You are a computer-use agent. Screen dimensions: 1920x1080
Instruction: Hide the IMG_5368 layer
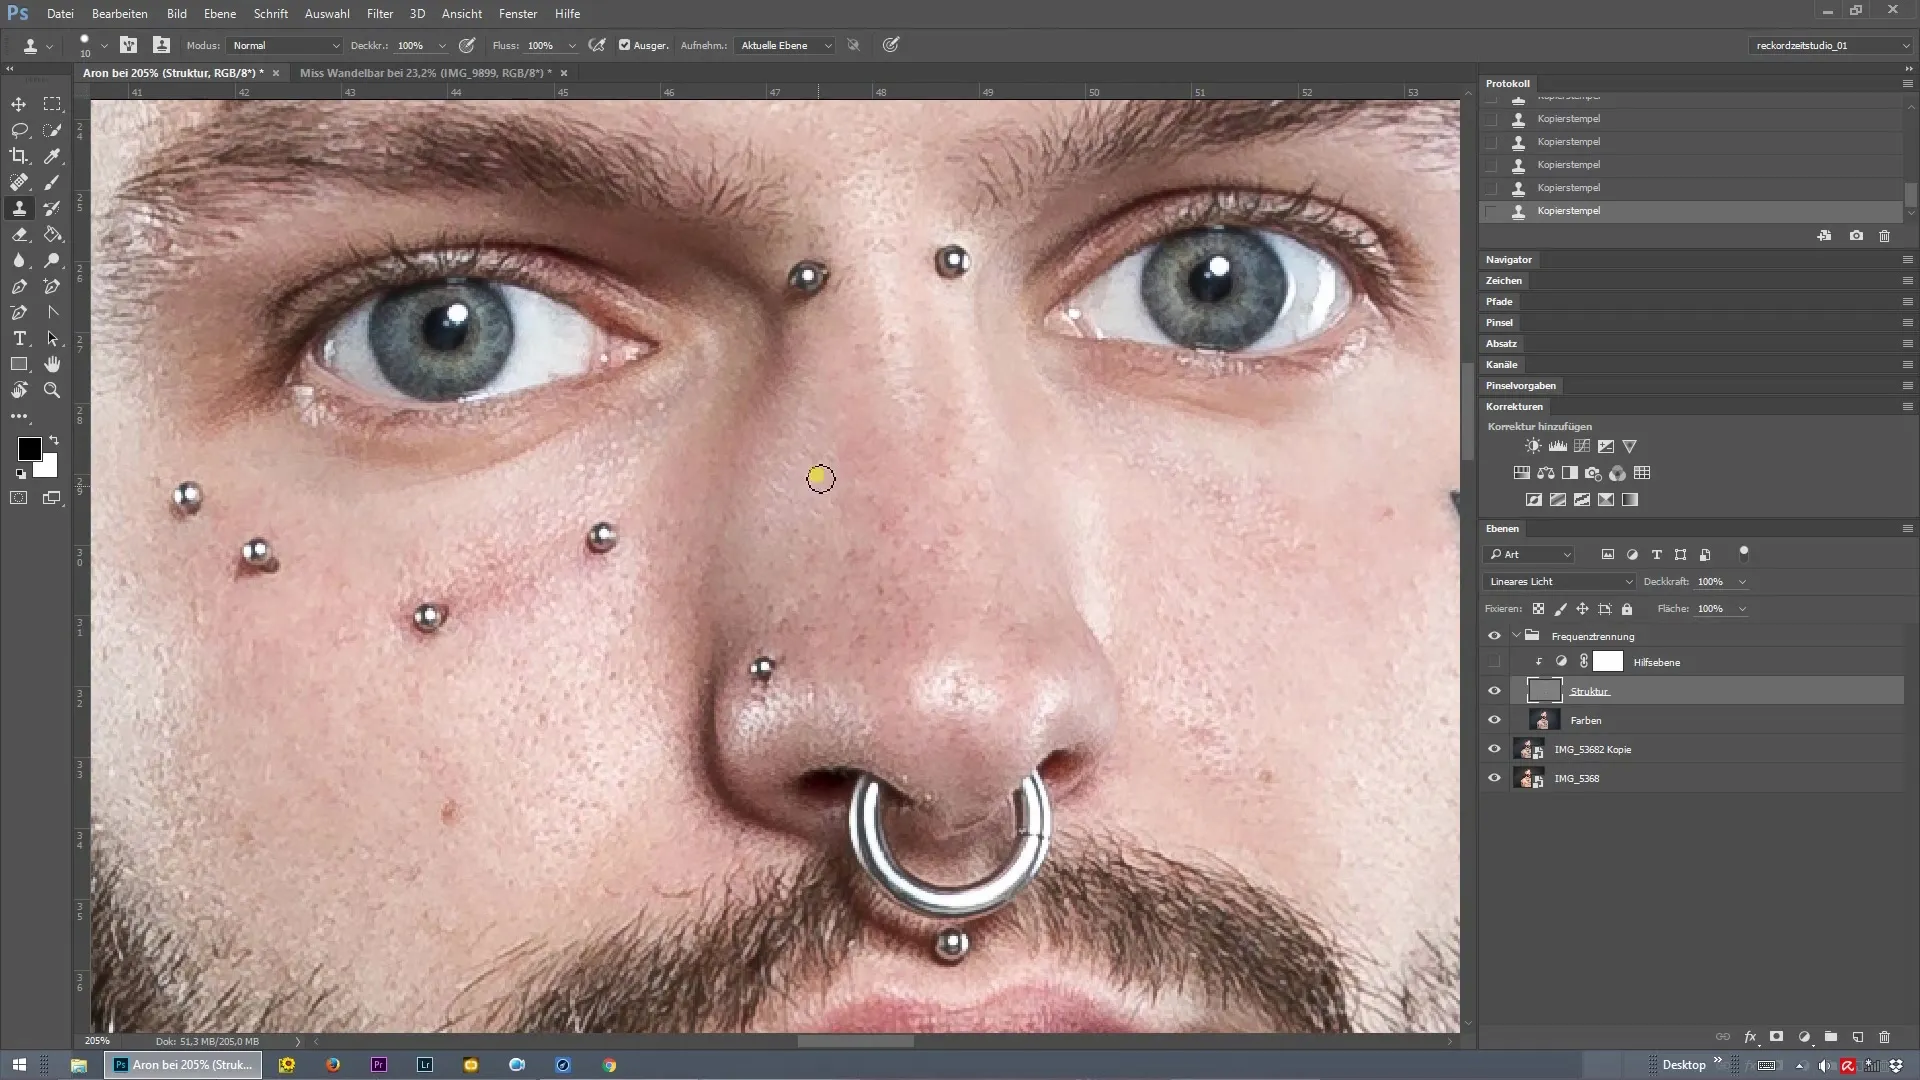coord(1494,778)
